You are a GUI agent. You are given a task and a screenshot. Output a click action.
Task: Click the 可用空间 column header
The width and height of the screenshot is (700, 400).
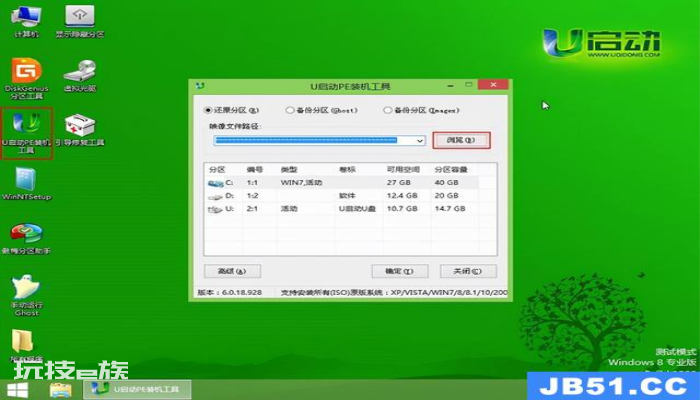[403, 170]
